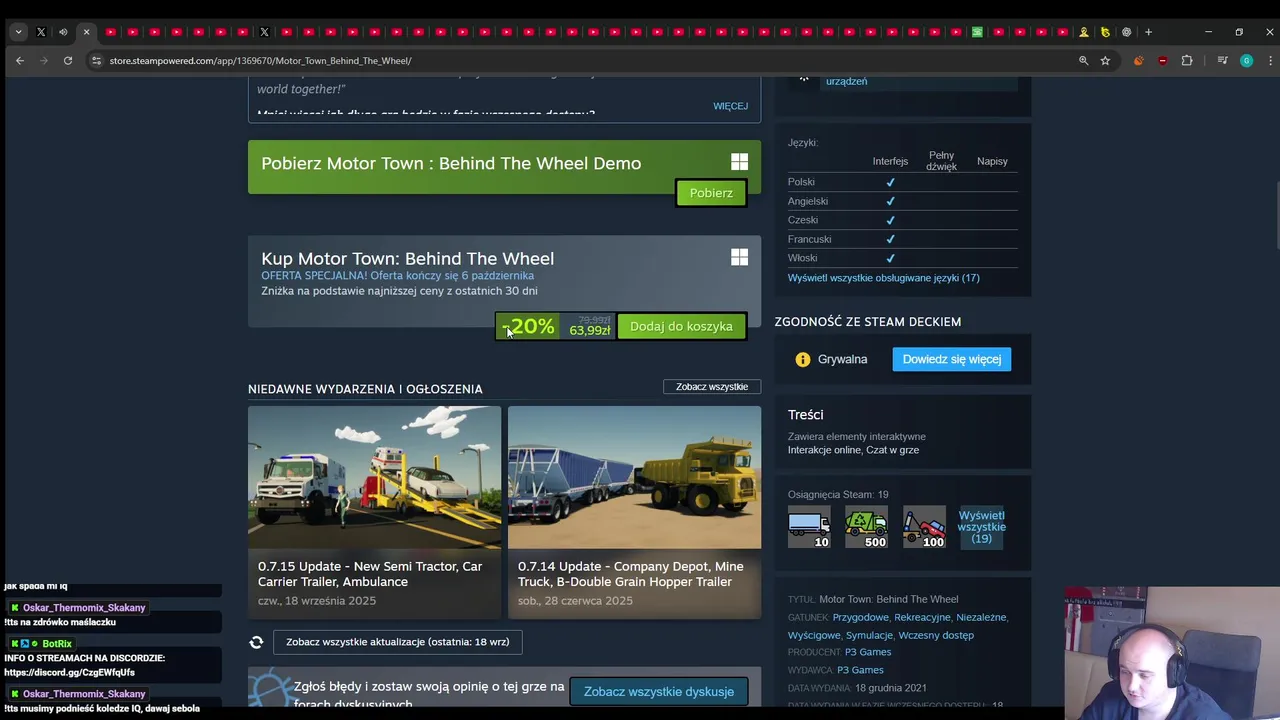Open the Wyścigowe genre link

814,635
